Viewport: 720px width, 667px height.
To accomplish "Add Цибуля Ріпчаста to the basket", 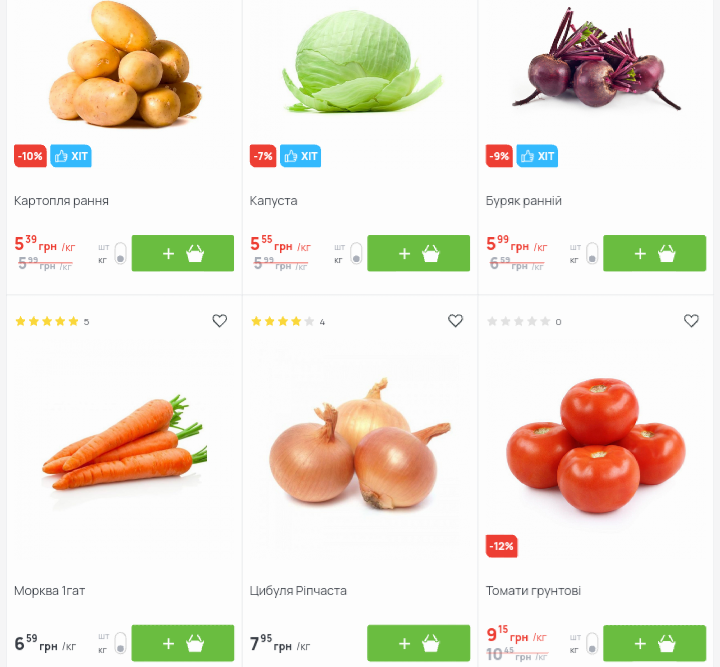I will (418, 643).
